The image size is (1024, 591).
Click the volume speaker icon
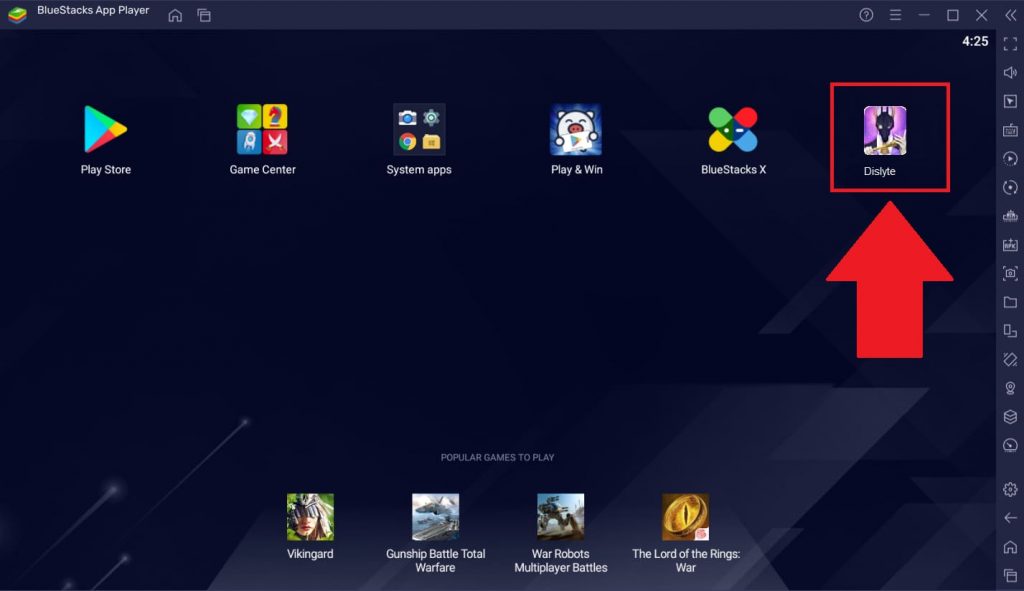click(1010, 72)
